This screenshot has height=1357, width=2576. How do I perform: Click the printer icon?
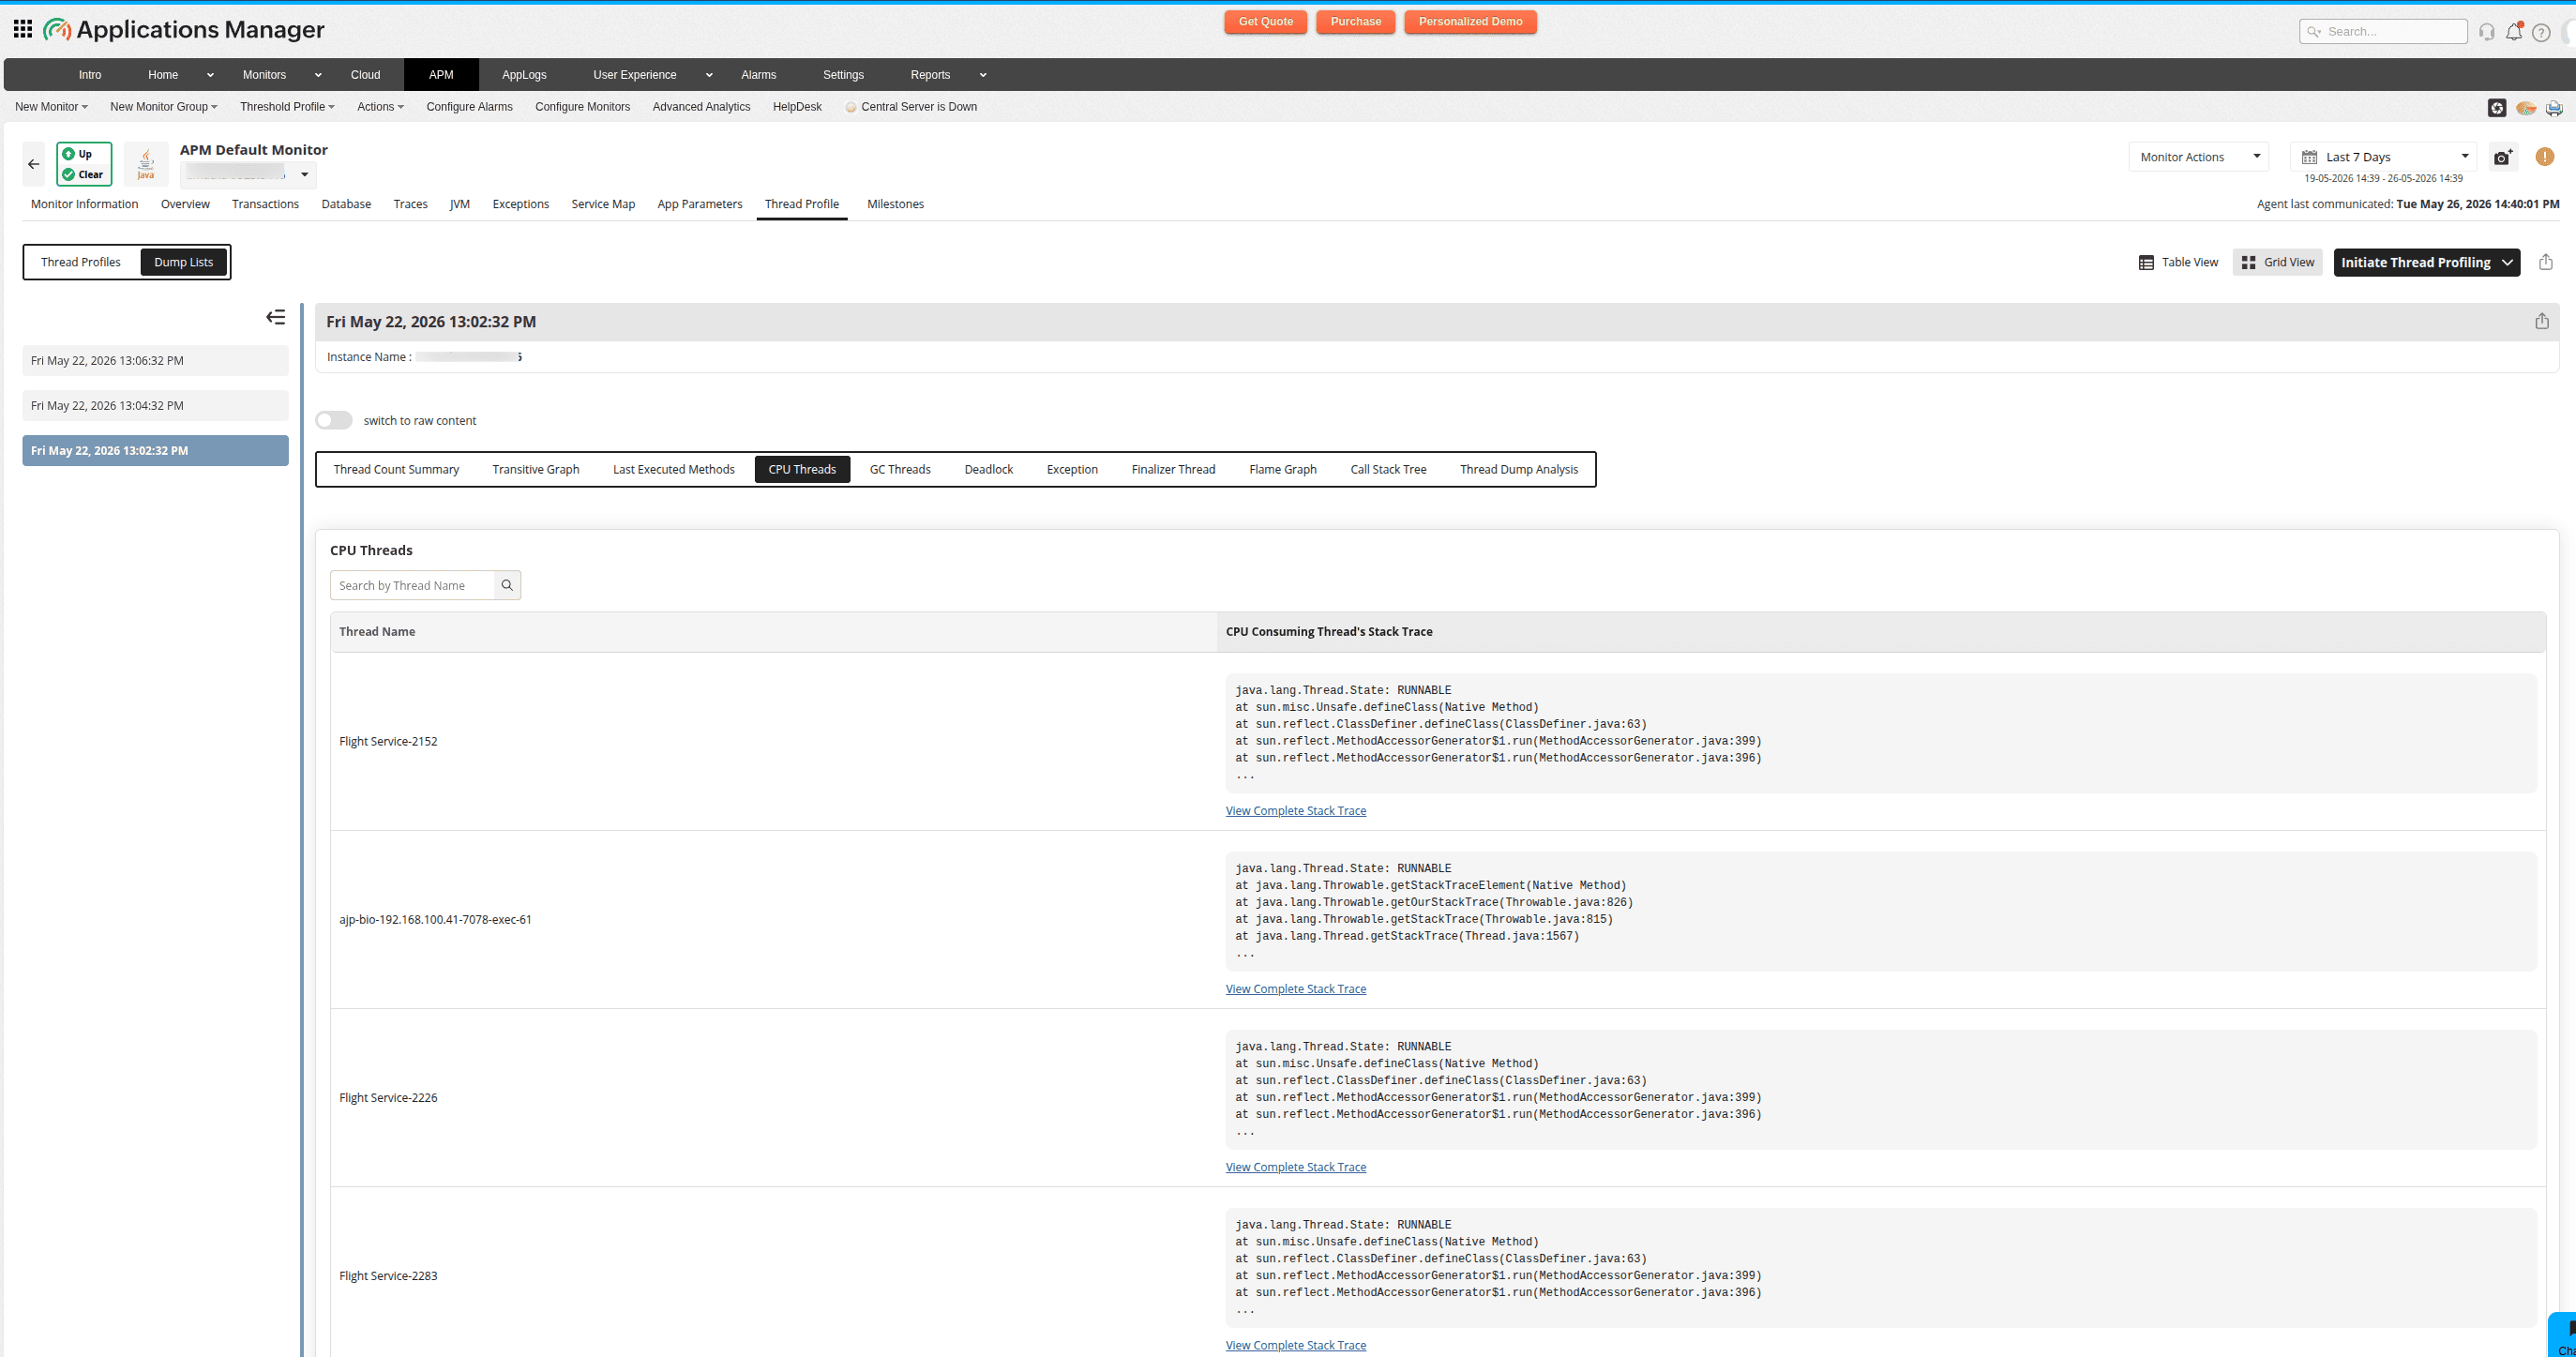tap(2554, 108)
